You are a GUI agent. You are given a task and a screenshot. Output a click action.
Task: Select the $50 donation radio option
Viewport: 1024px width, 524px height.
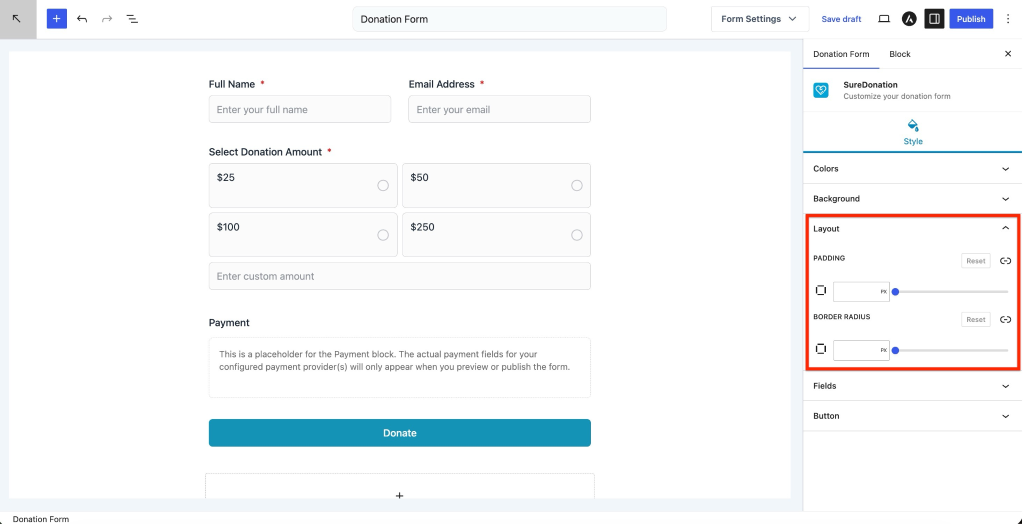(x=577, y=186)
